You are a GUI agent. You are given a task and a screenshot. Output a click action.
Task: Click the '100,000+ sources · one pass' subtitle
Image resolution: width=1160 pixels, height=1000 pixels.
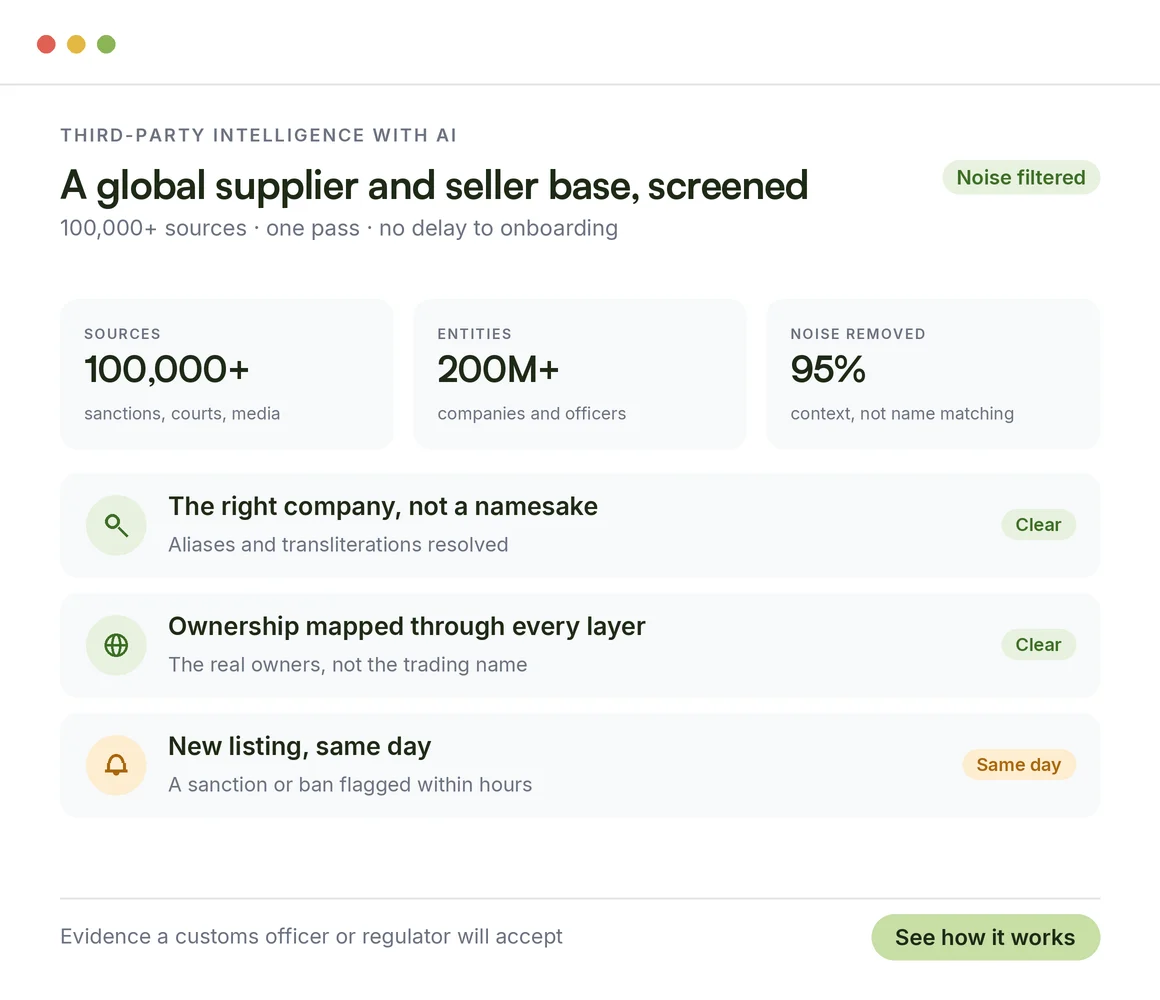[339, 229]
